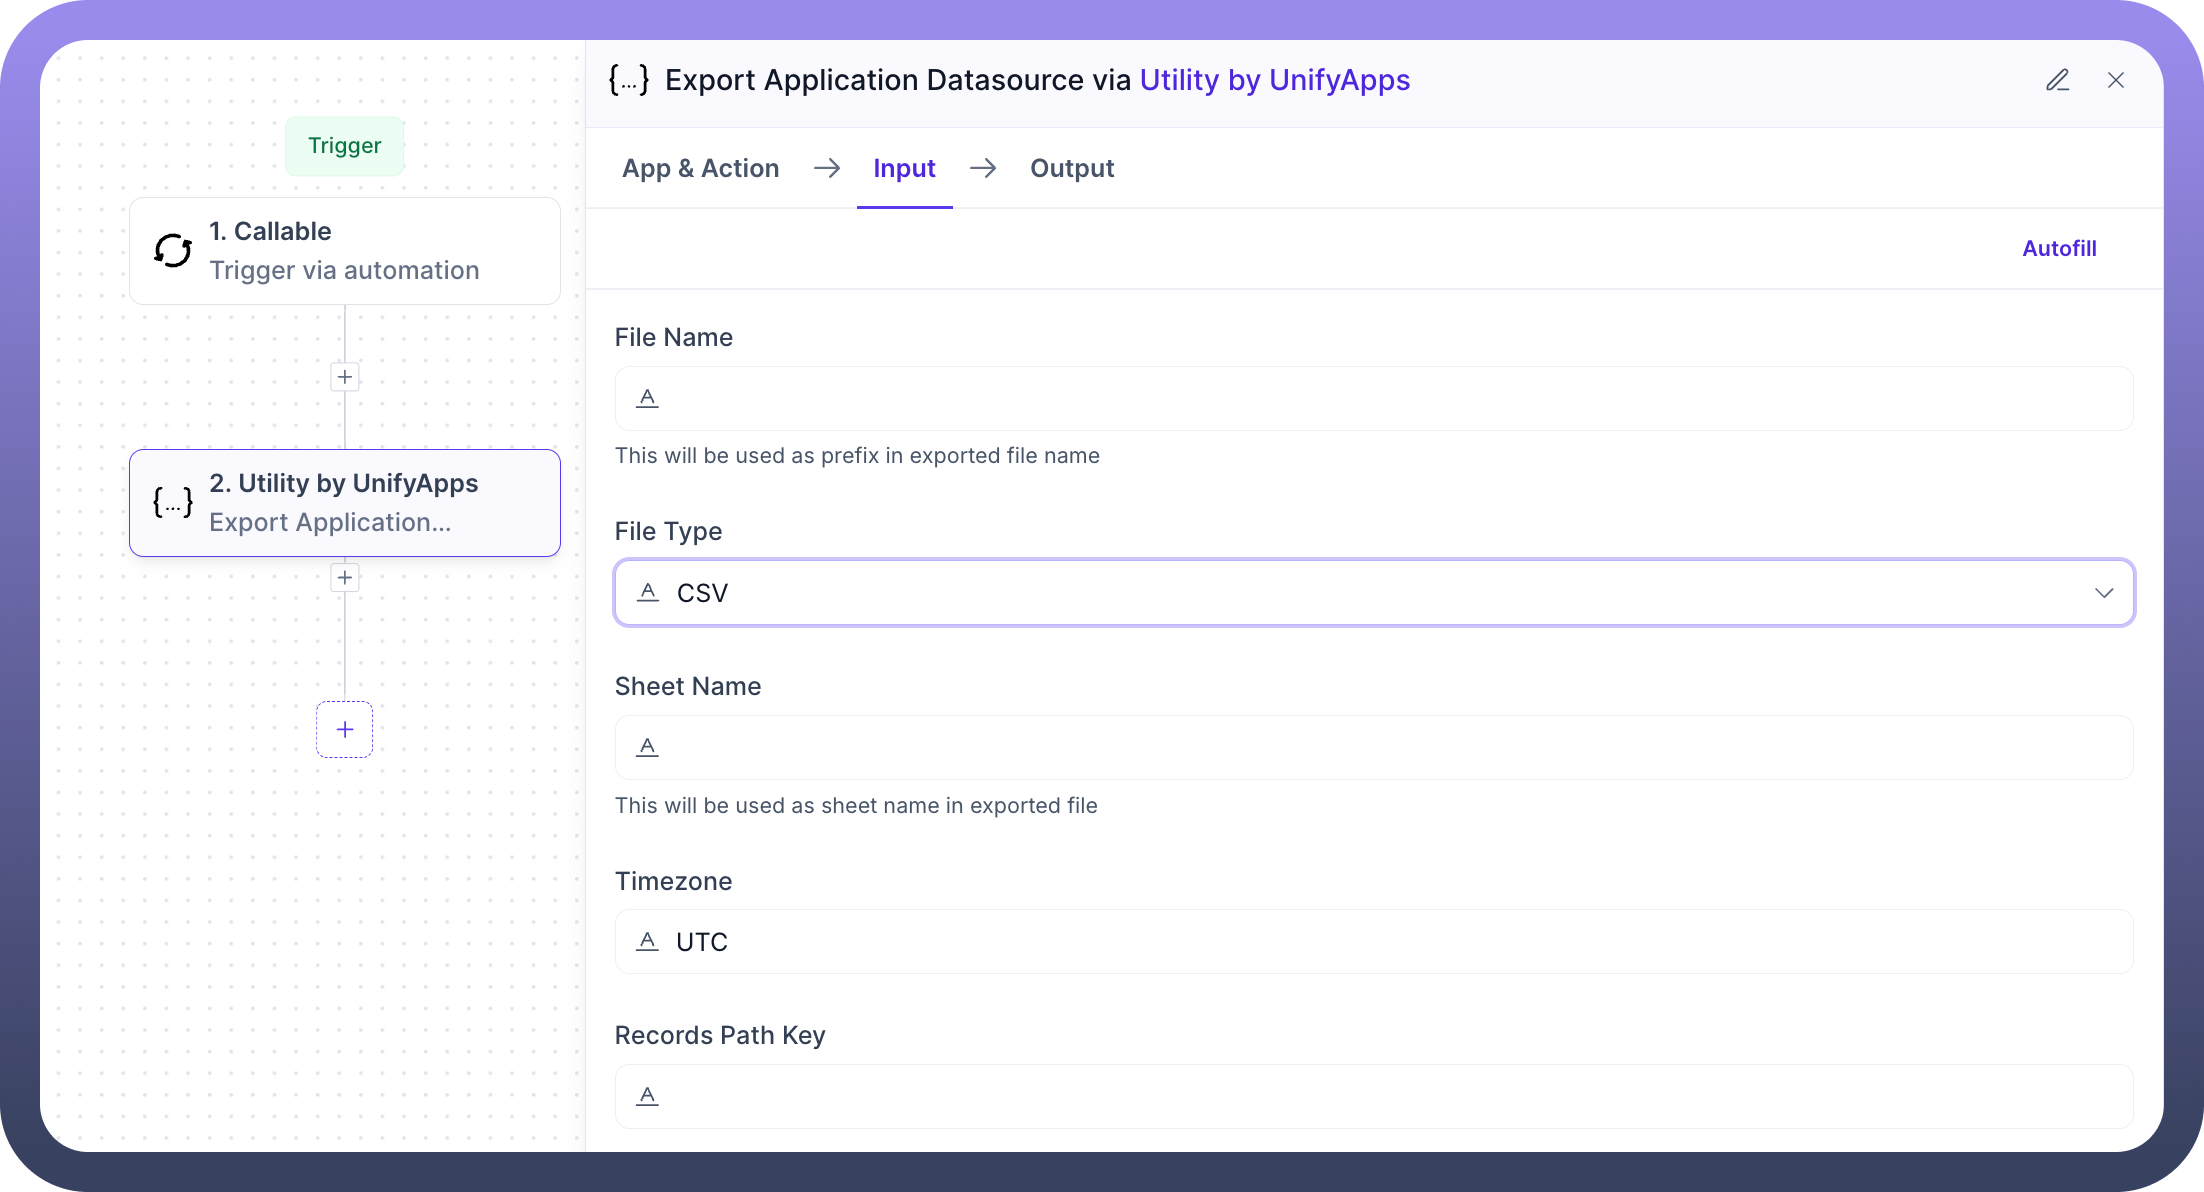Switch to the Output tab
2204x1192 pixels.
click(1072, 168)
